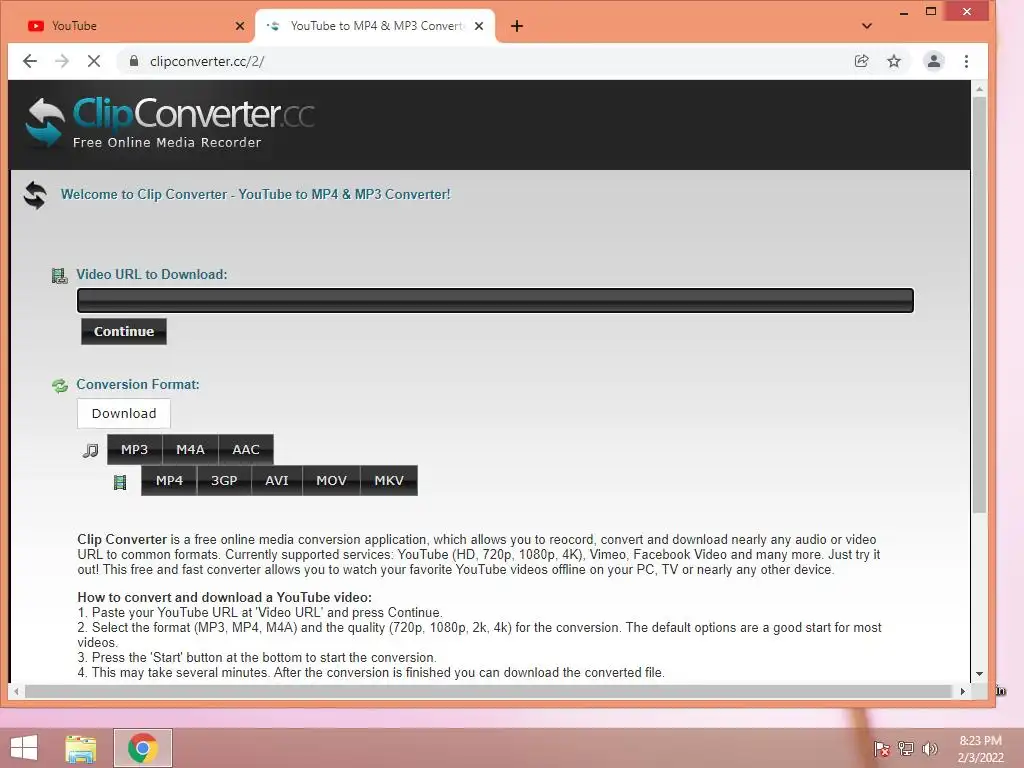1024x768 pixels.
Task: Select the YouTube to MP4 & MP3 Converter tab
Action: 375,26
